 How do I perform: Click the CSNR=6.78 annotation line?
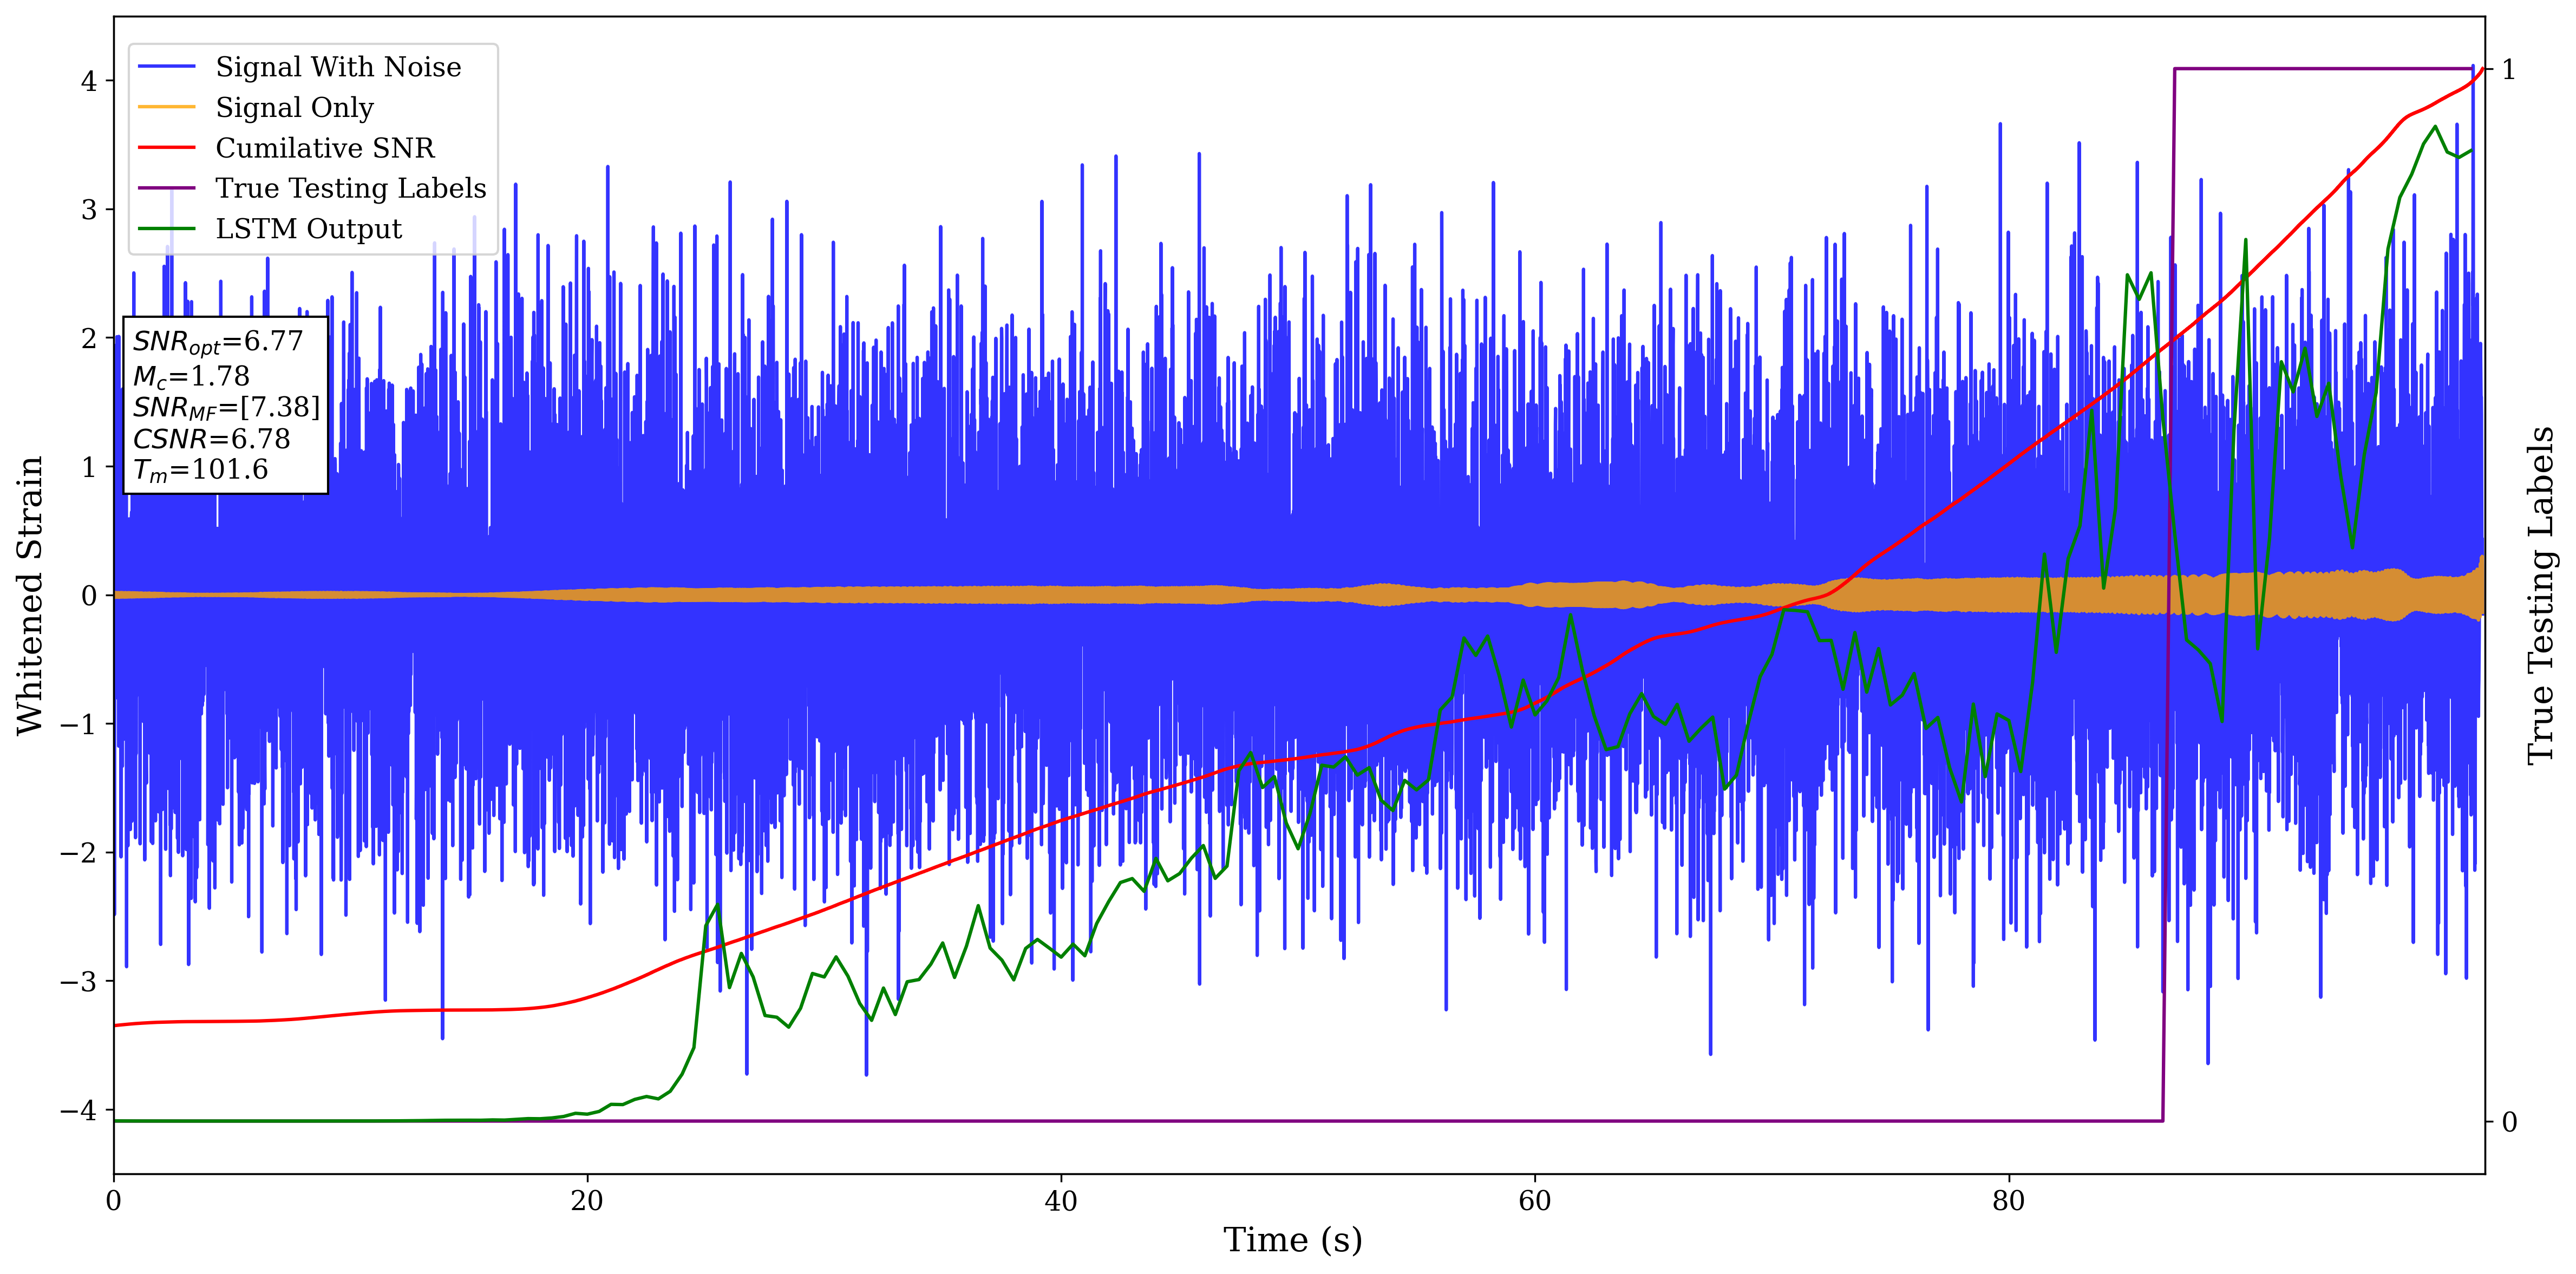211,439
